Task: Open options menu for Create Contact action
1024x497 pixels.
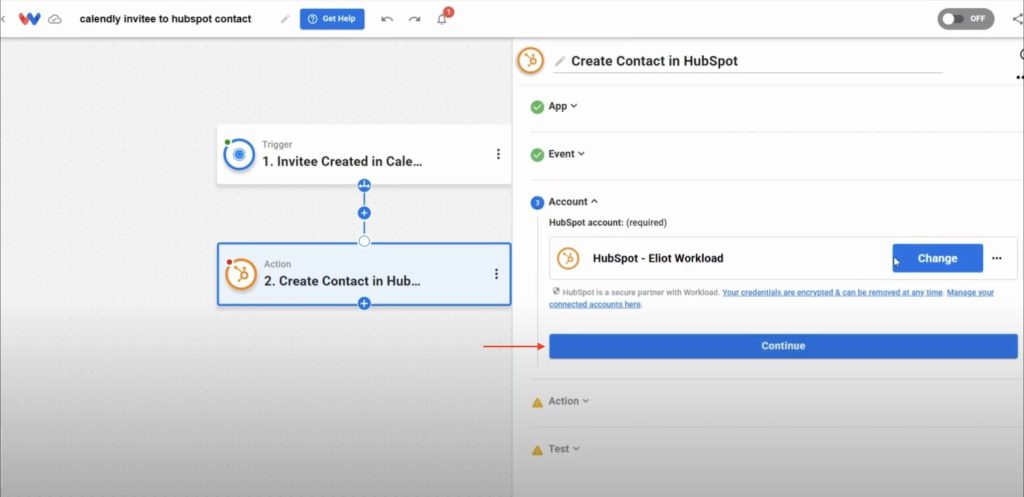Action: click(x=496, y=274)
